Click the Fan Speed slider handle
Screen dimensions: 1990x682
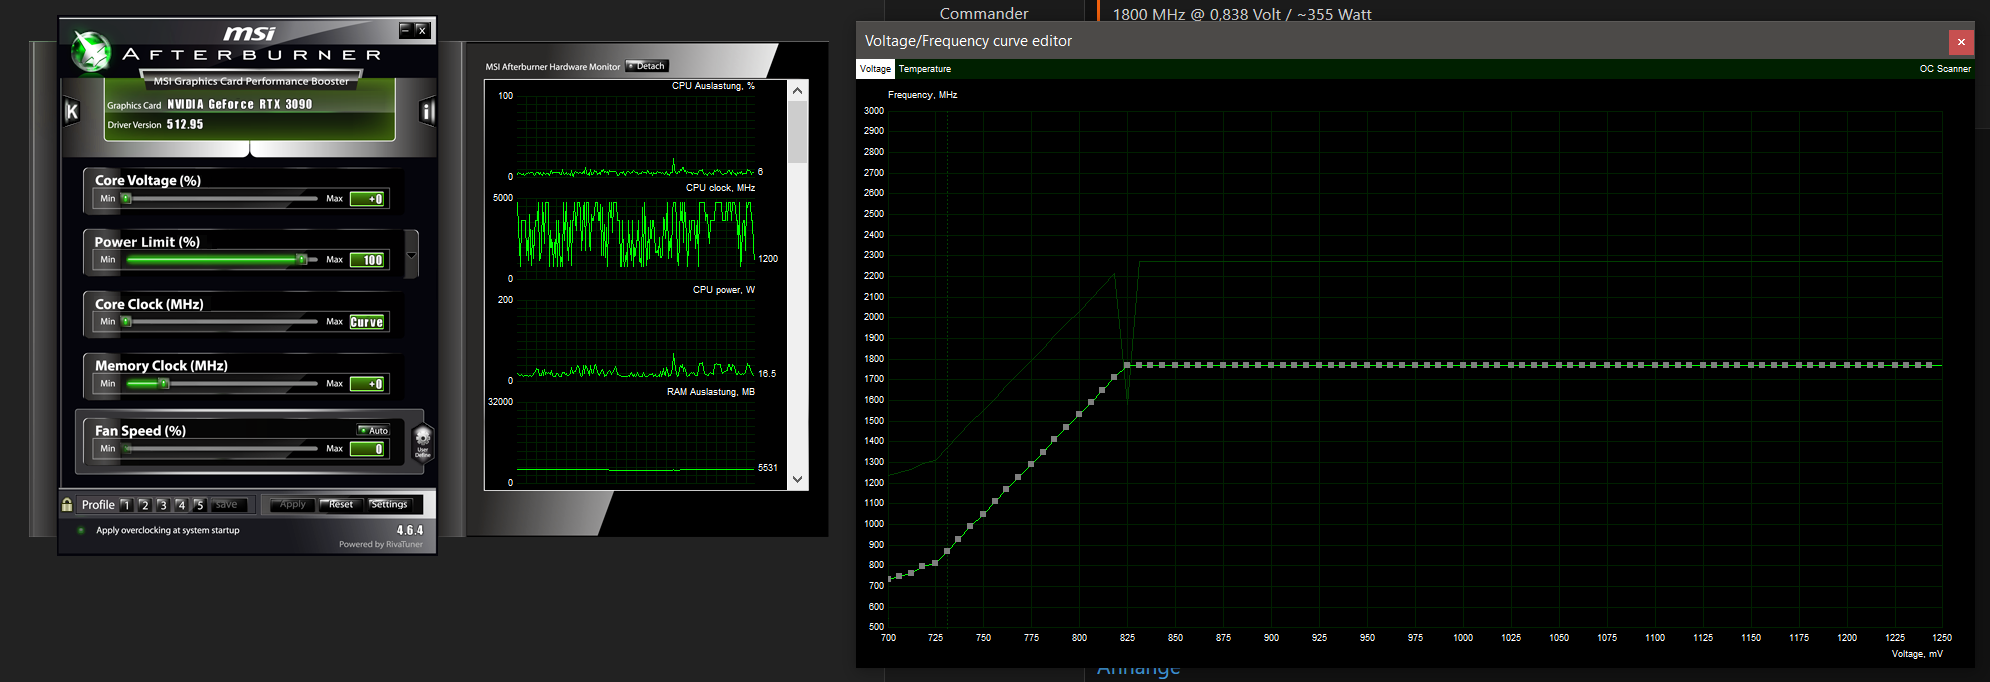pyautogui.click(x=127, y=449)
